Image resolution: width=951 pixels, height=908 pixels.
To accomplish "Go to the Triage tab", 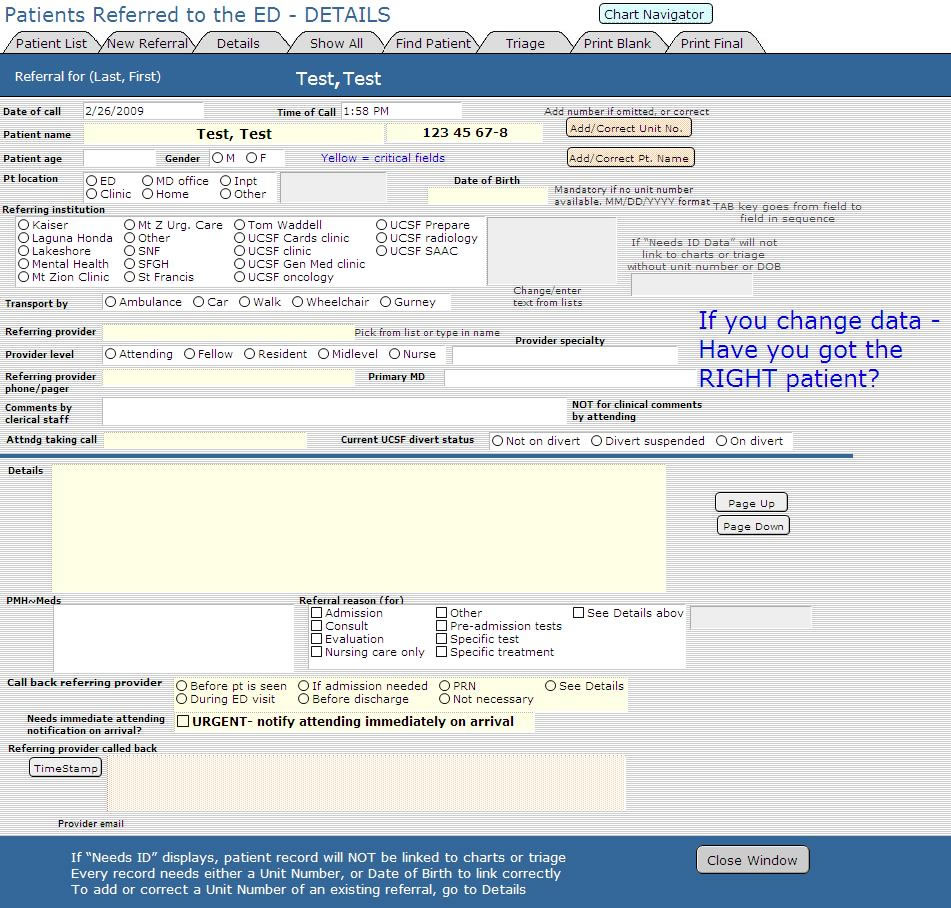I will pyautogui.click(x=524, y=43).
